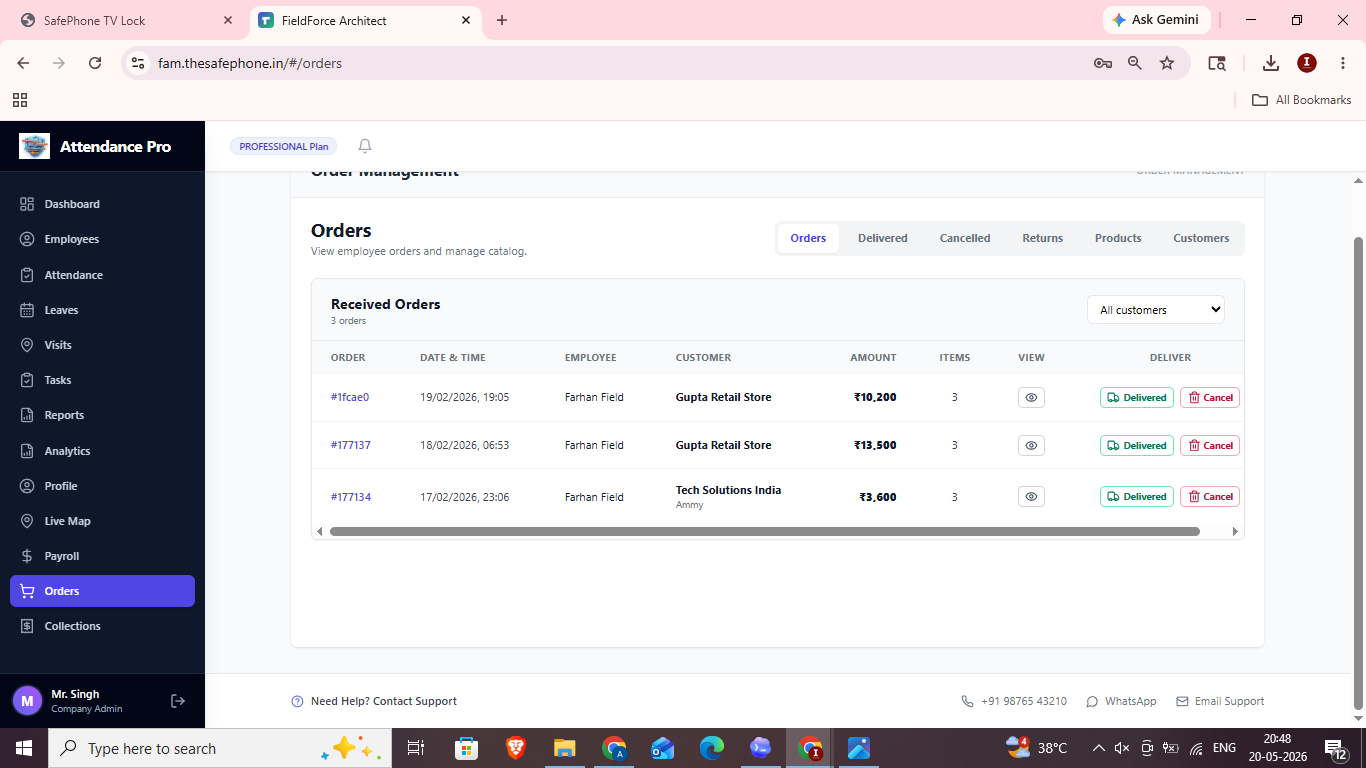This screenshot has height=768, width=1366.
Task: Open File Explorer from taskbar
Action: pyautogui.click(x=564, y=748)
